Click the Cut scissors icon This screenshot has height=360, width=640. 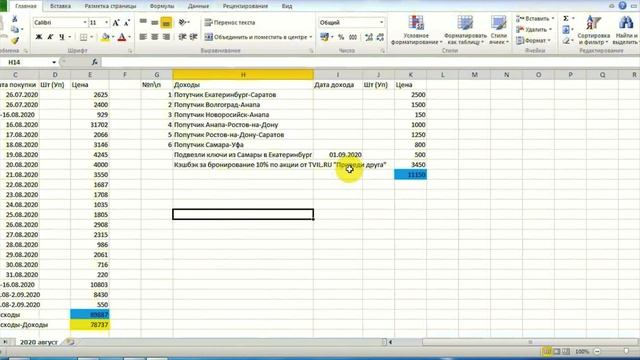[15, 19]
